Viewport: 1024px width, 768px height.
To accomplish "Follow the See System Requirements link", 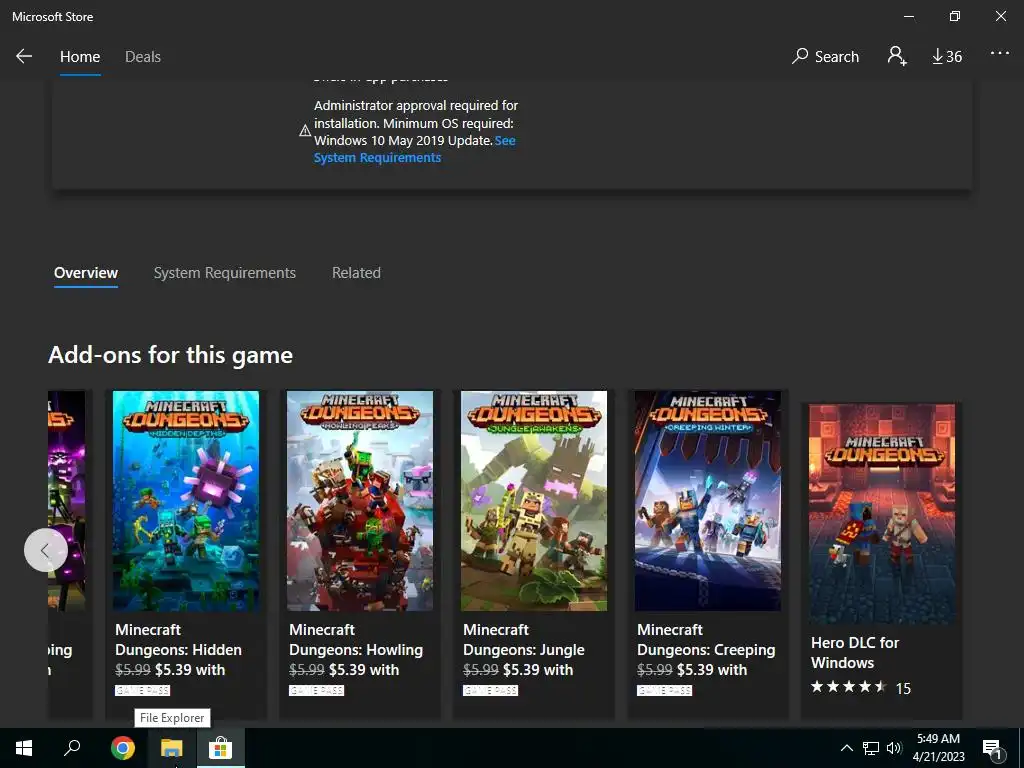I will 414,149.
